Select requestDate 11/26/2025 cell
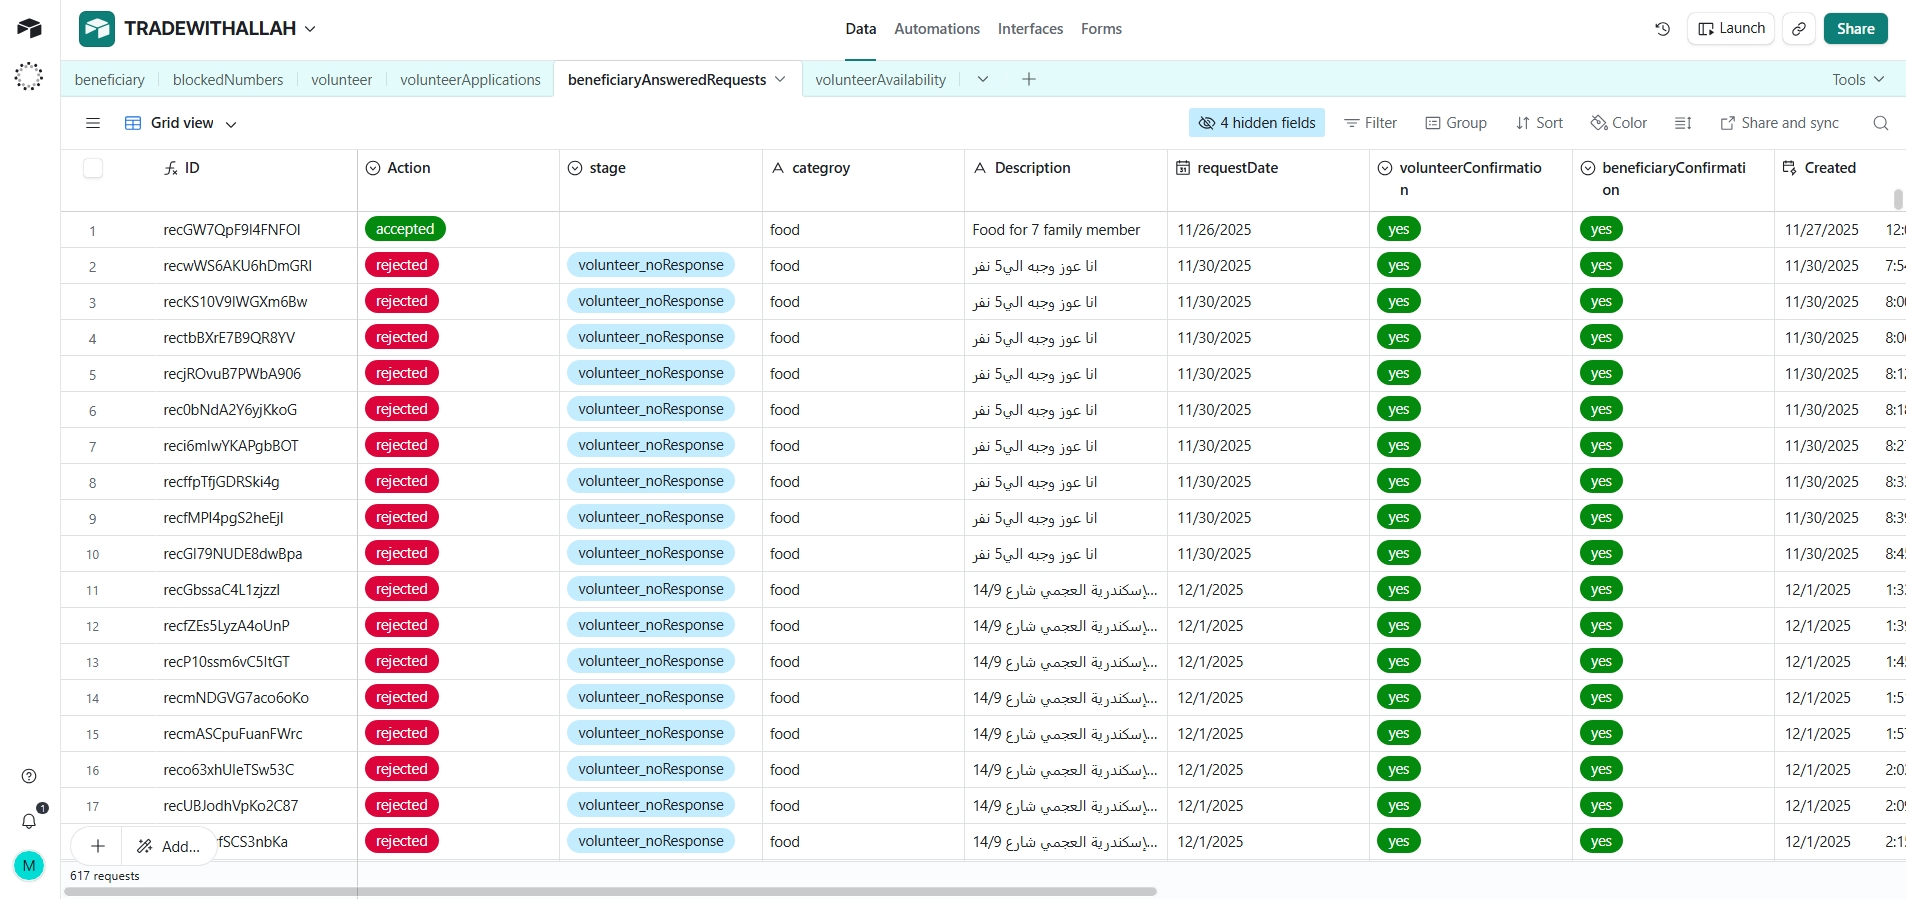The image size is (1906, 899). (x=1268, y=230)
